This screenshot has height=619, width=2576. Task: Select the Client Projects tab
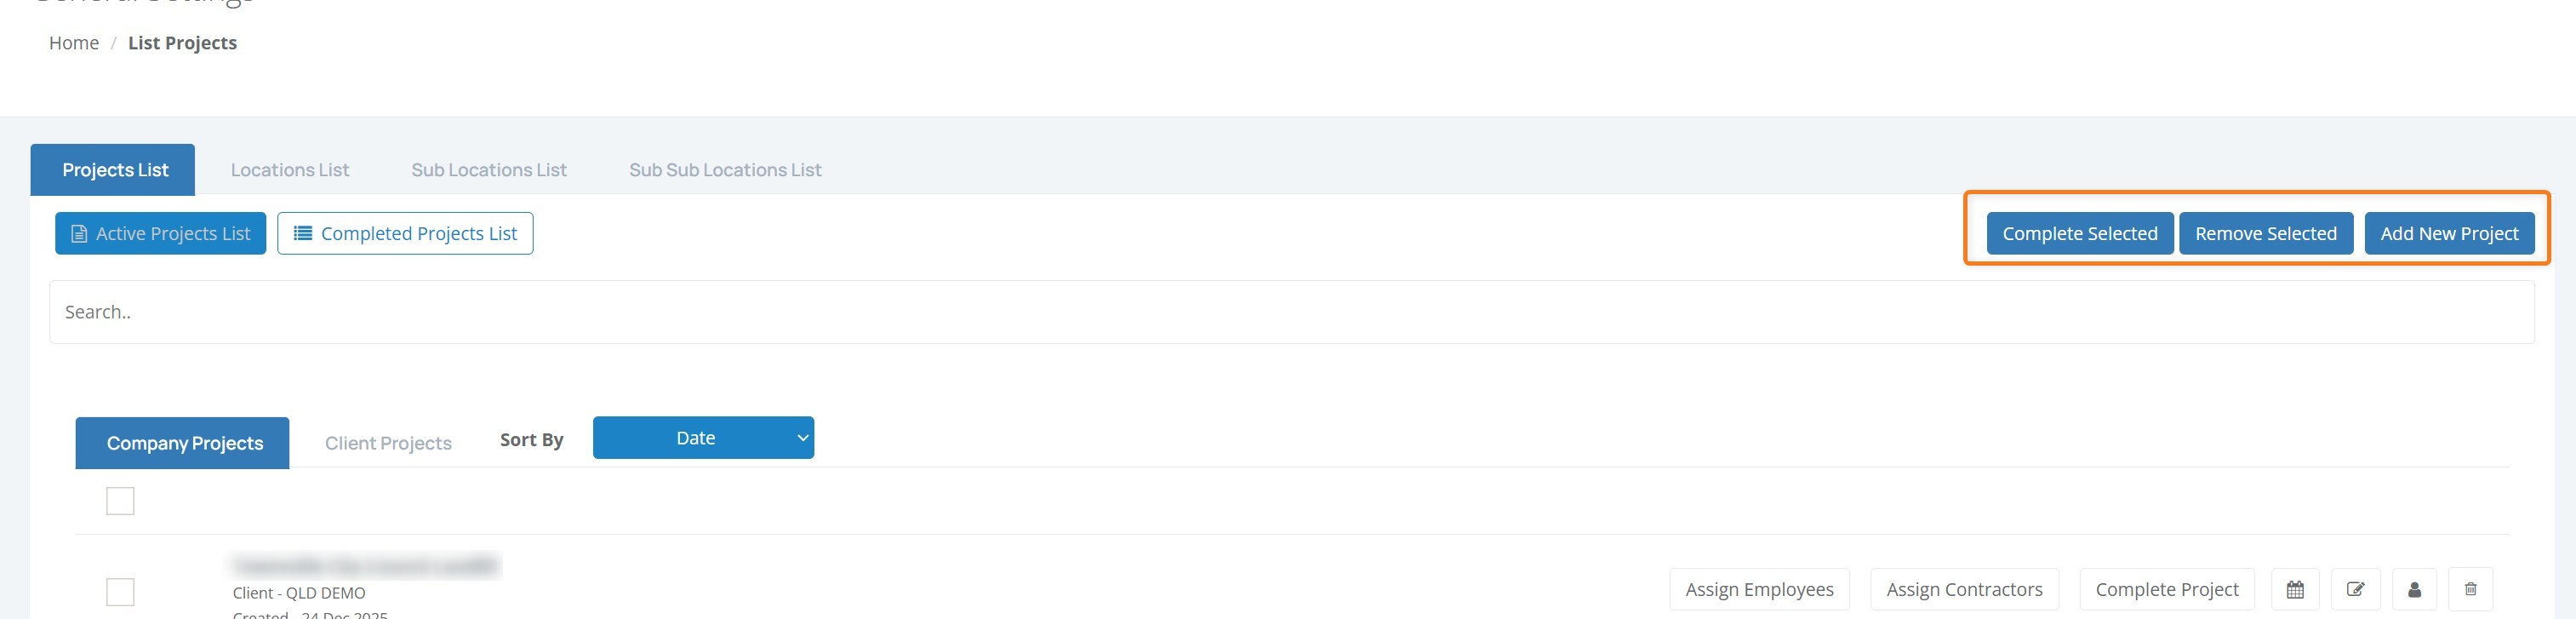[x=388, y=443]
